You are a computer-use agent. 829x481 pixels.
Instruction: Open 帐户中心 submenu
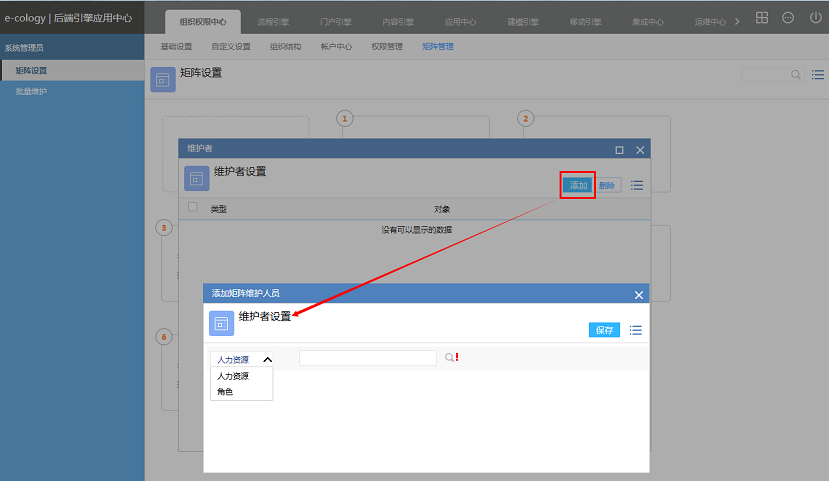coord(336,47)
